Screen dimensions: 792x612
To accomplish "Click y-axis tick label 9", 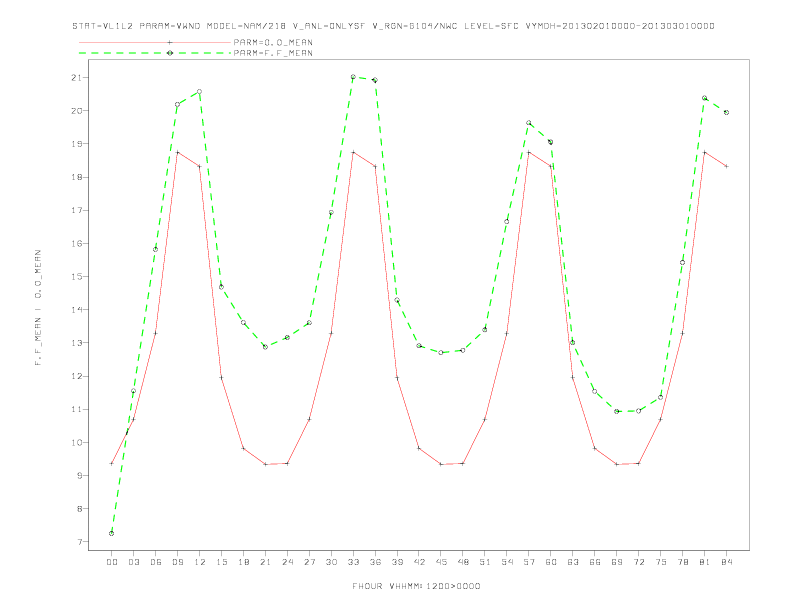I will point(79,476).
